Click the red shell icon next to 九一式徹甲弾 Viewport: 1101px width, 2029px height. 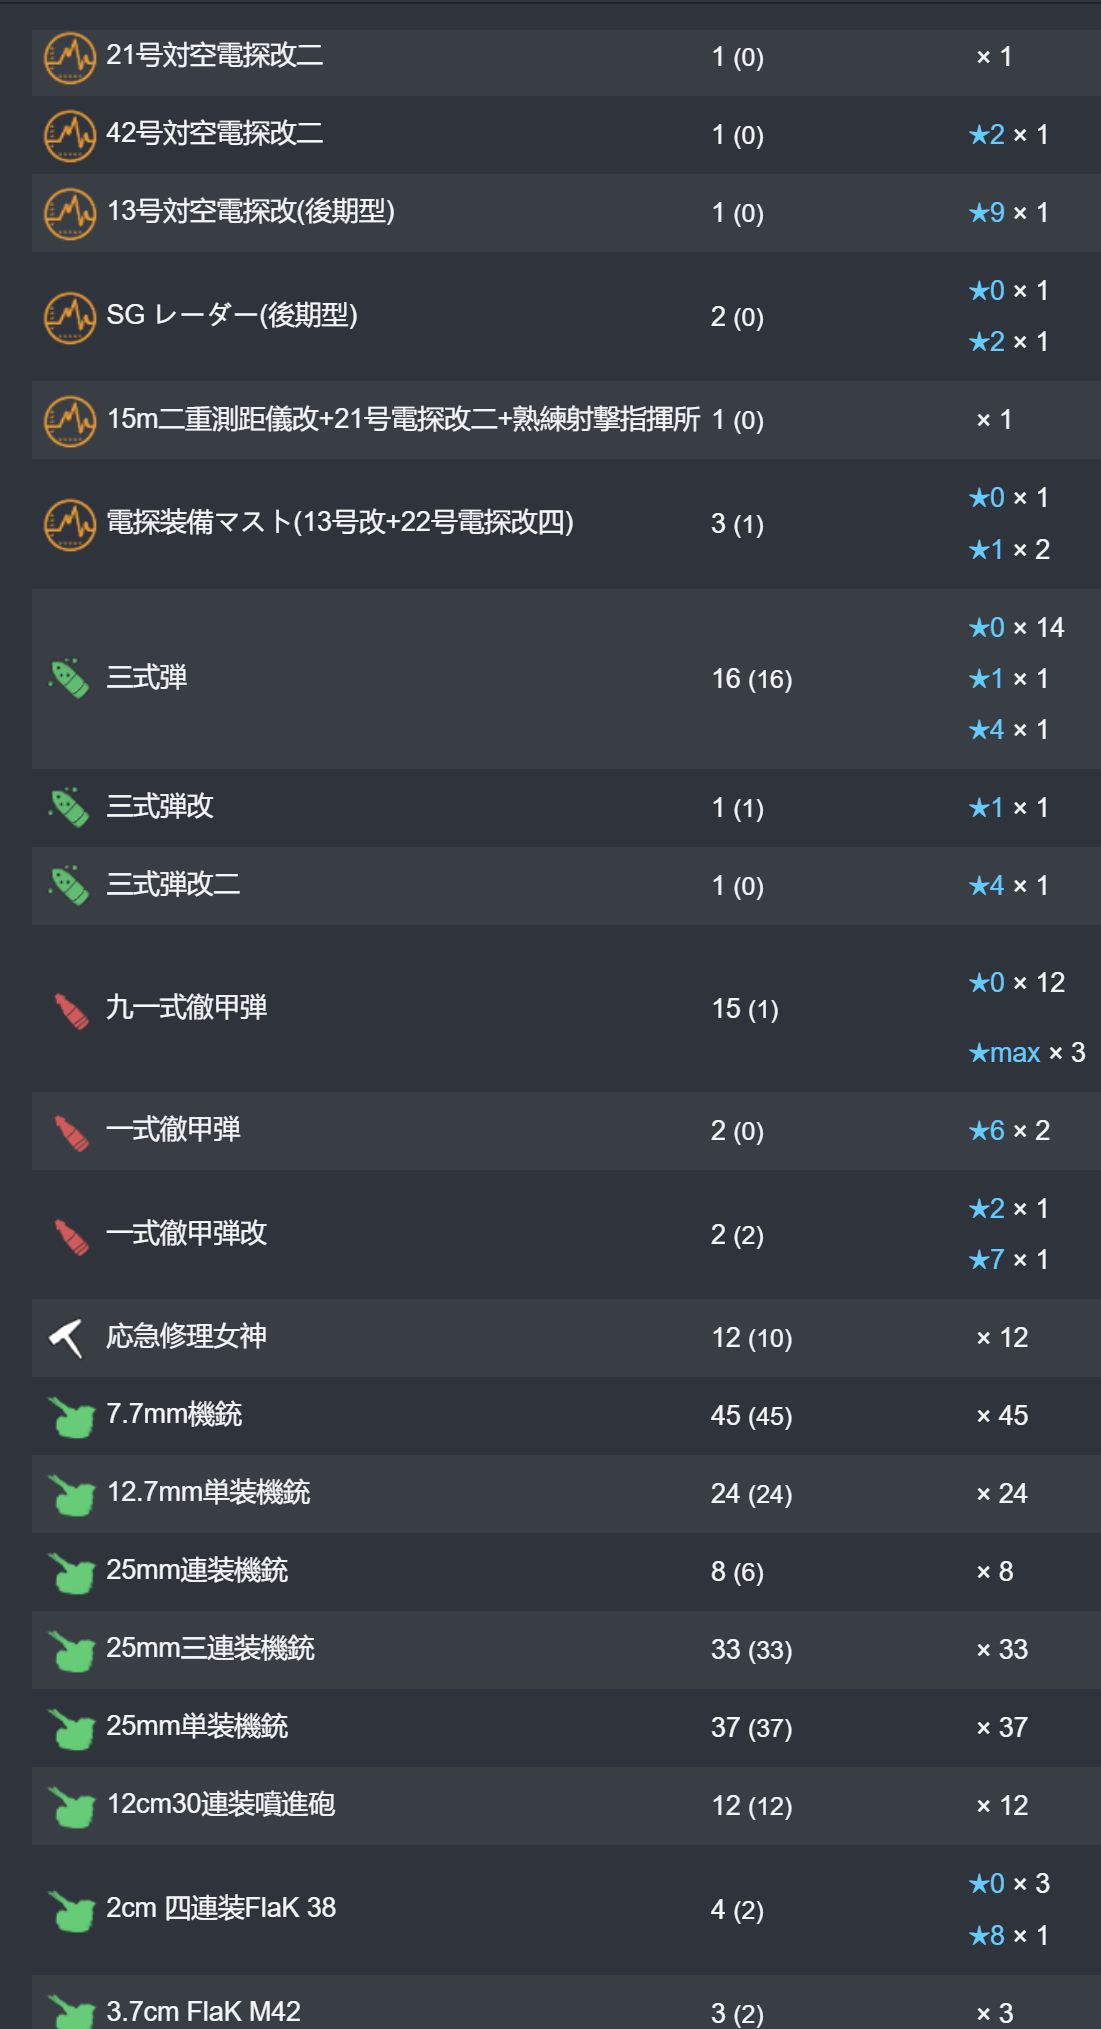click(x=70, y=1009)
